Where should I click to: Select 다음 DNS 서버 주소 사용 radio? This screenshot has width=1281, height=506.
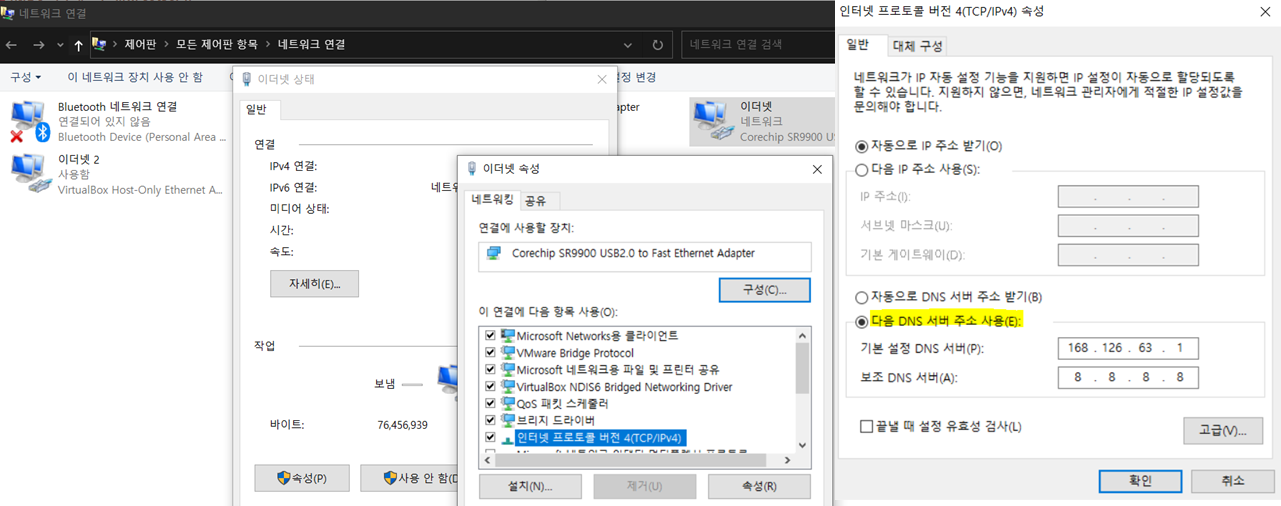click(x=862, y=322)
